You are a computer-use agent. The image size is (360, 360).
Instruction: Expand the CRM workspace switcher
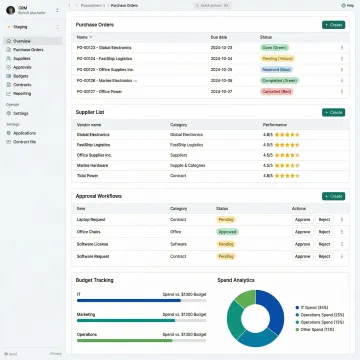pyautogui.click(x=57, y=10)
